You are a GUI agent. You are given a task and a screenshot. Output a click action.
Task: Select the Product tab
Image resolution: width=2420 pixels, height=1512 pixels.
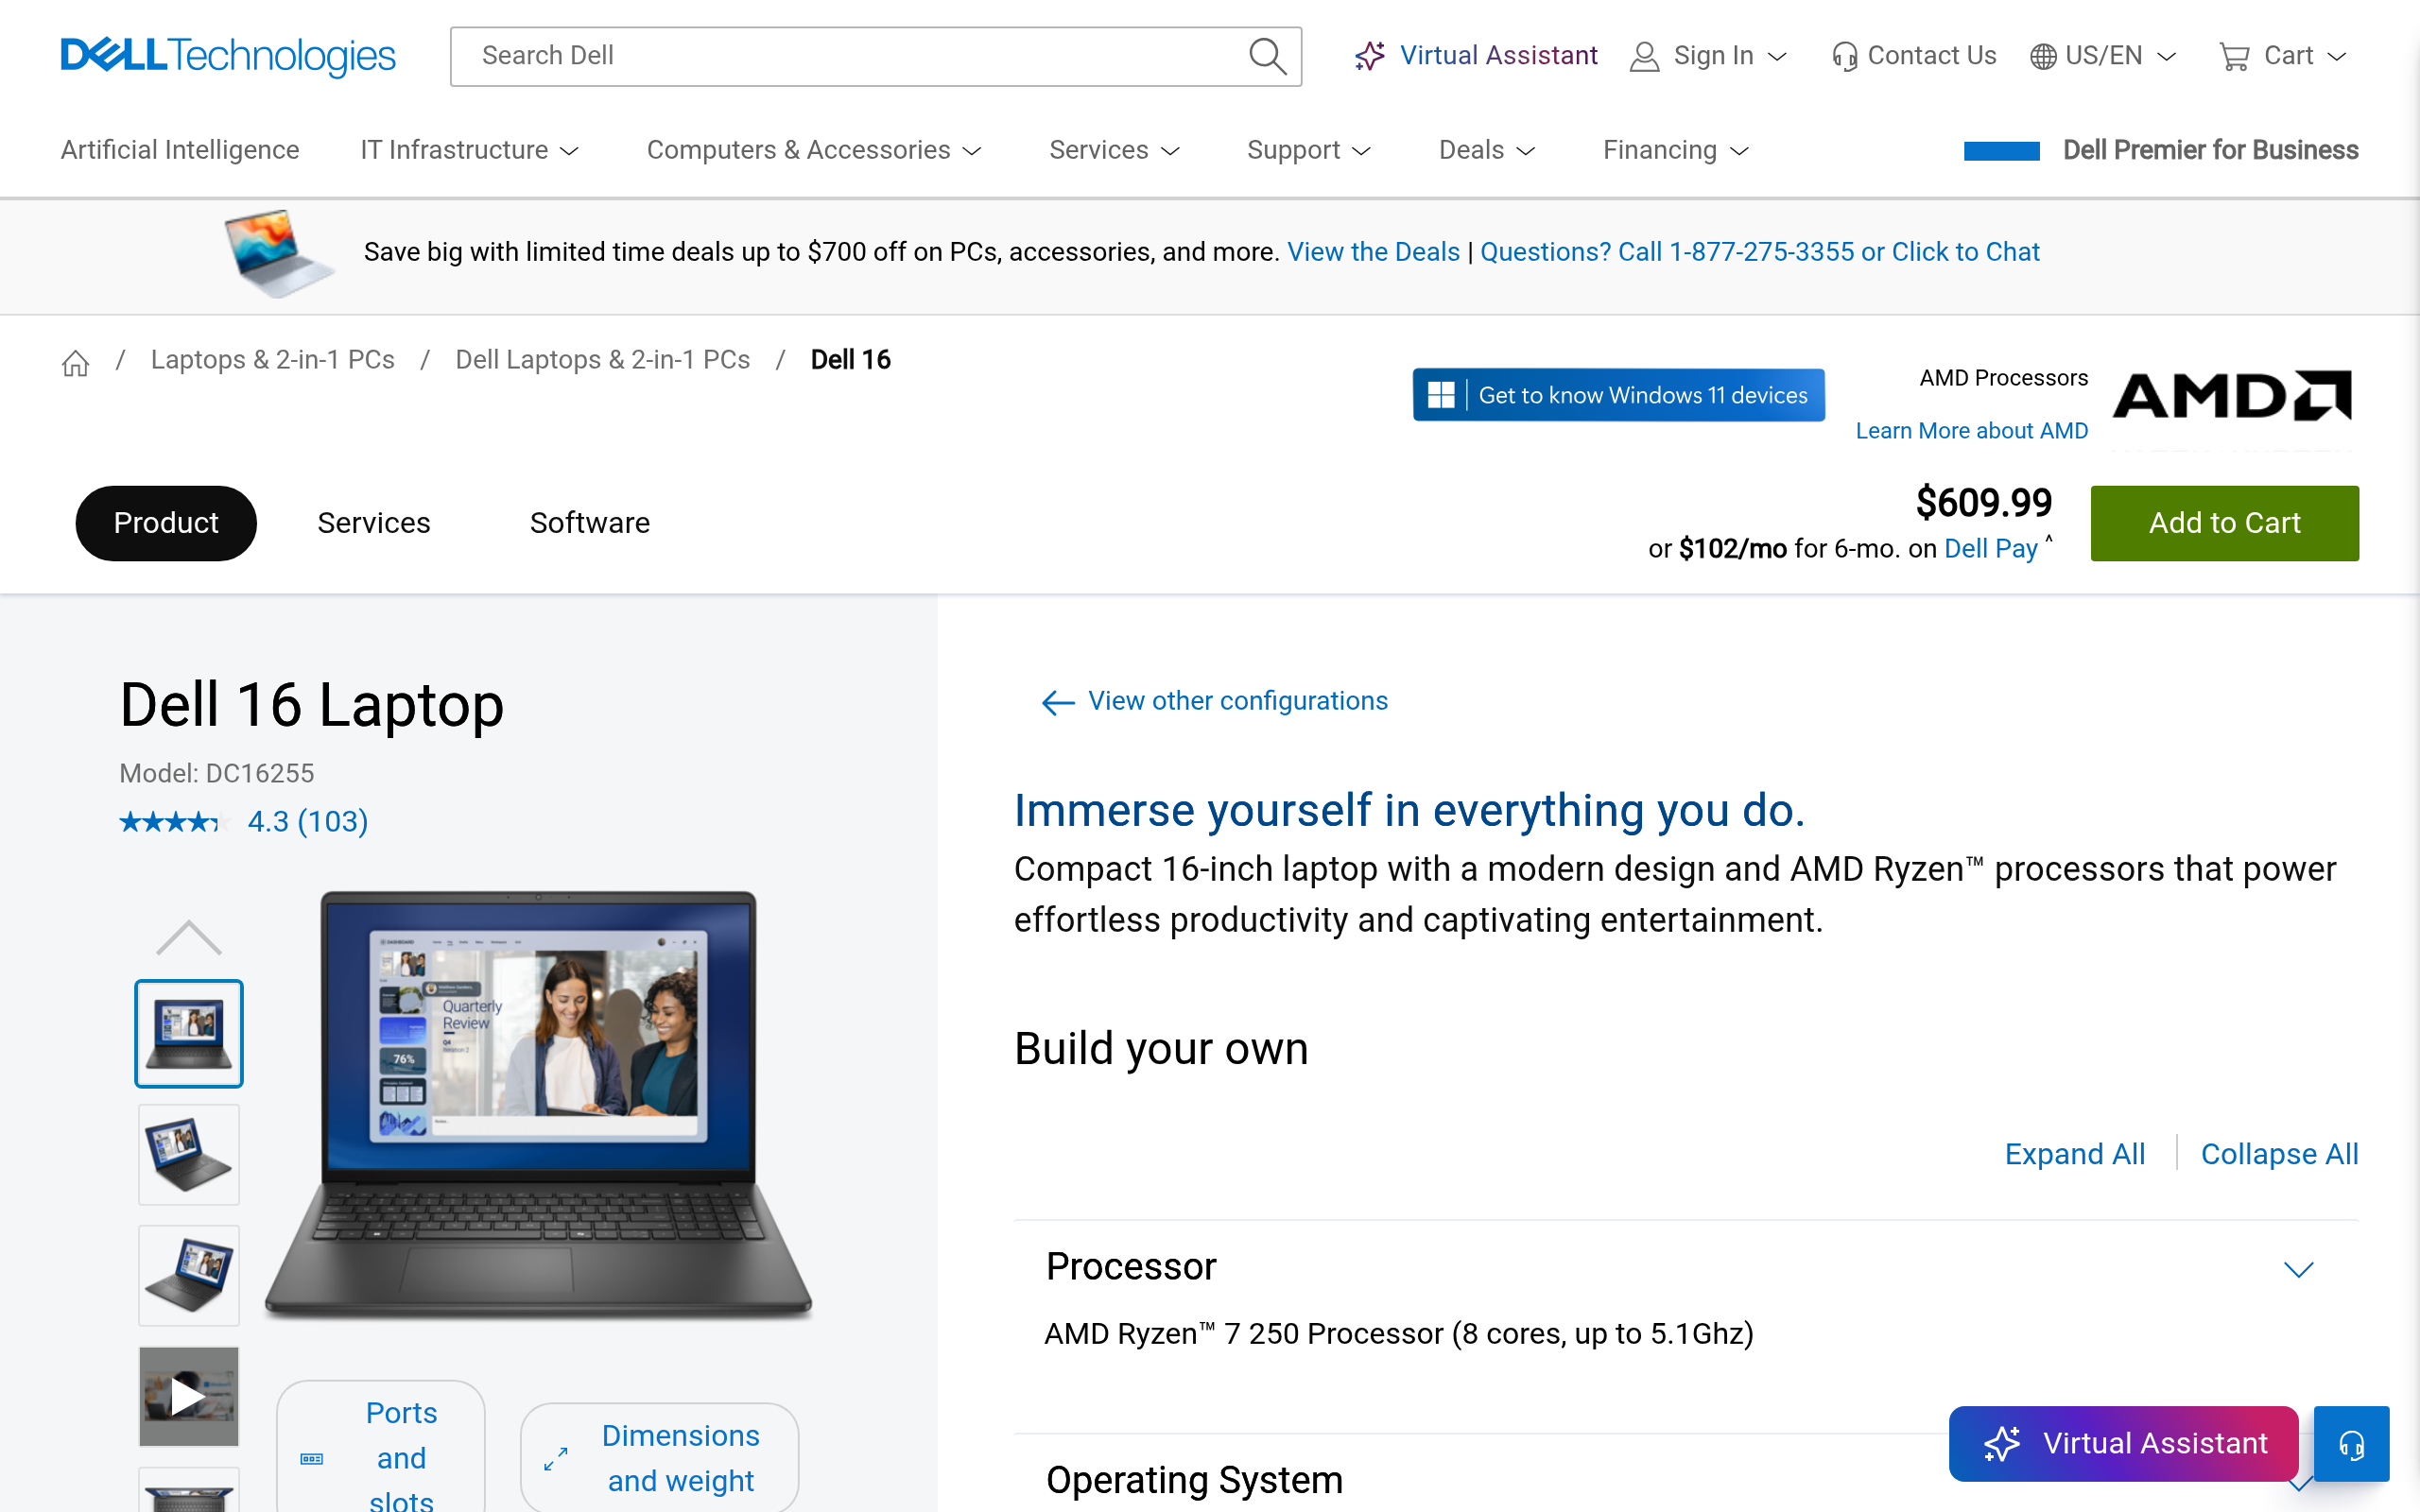pos(166,523)
